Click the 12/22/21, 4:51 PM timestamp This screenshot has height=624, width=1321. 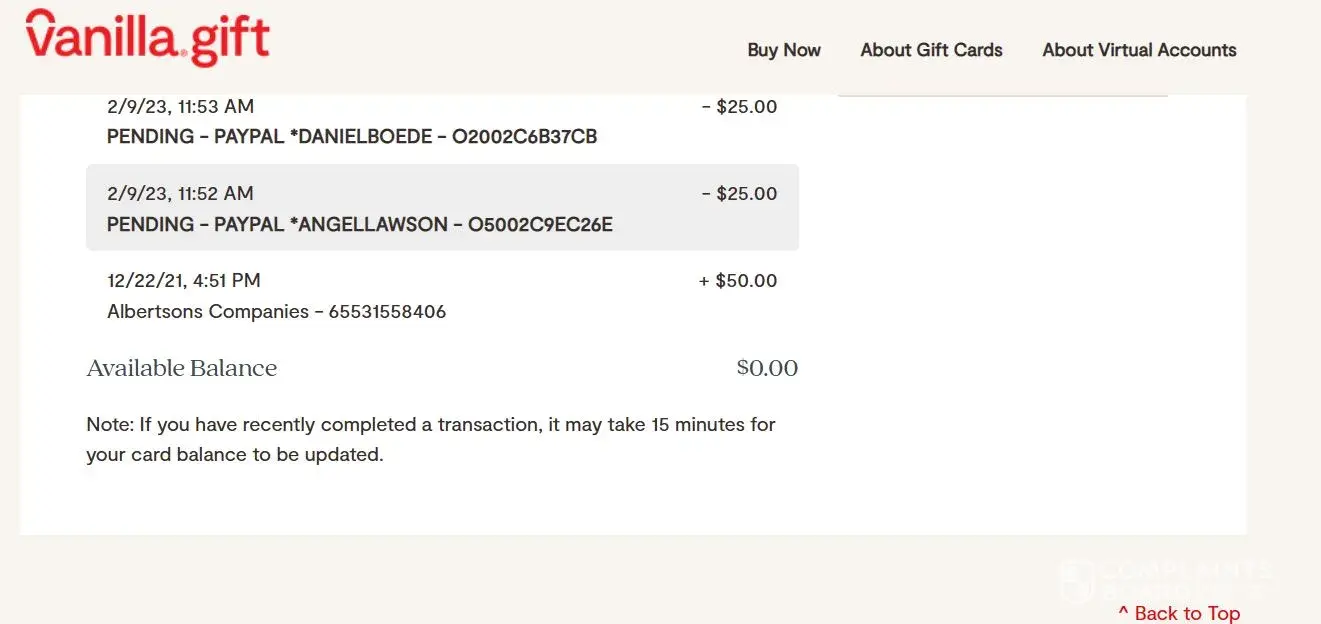184,281
